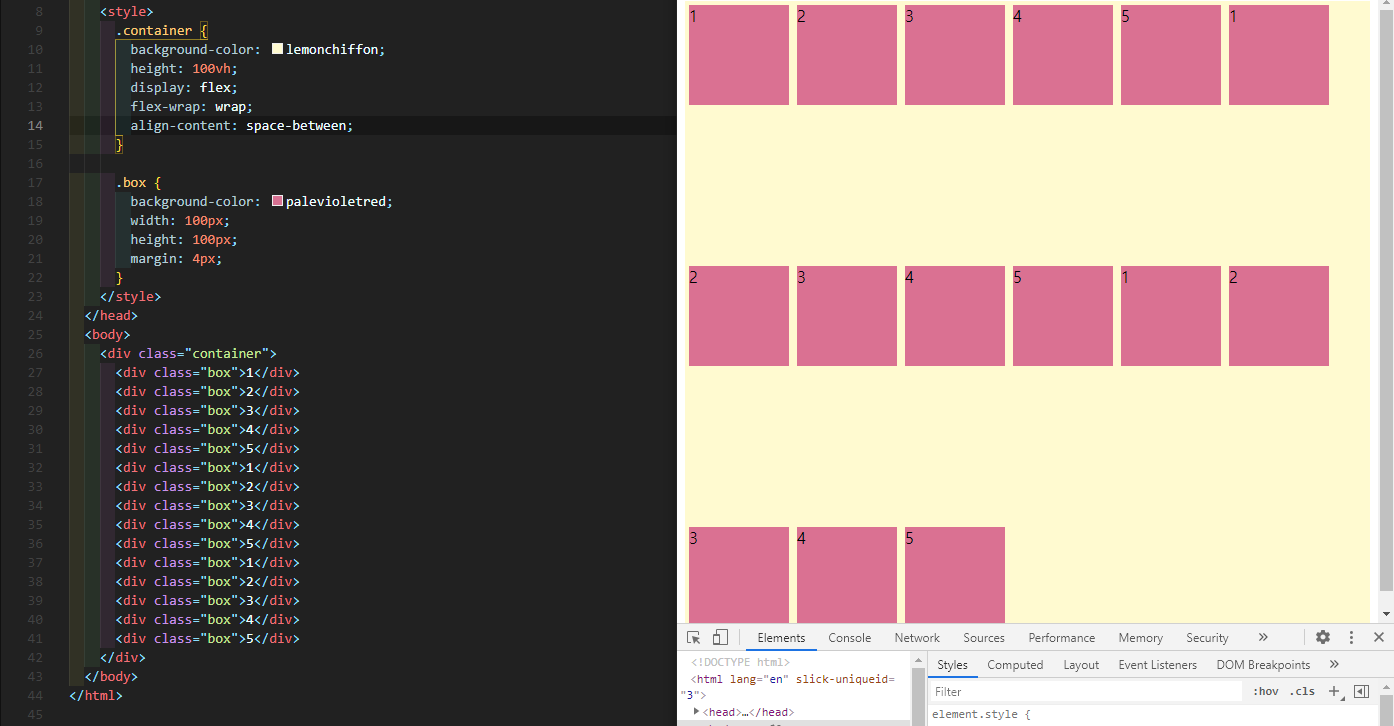This screenshot has height=726, width=1394.
Task: Click the "flex-wrap: wrap;" code line
Action: (x=191, y=106)
